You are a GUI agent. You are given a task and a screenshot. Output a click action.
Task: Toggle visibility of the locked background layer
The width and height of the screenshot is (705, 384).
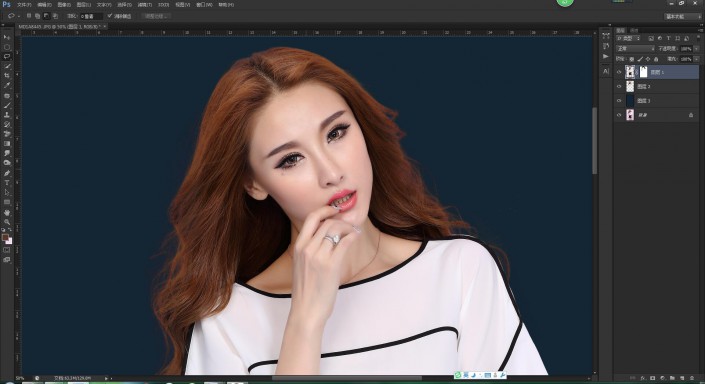pos(619,115)
